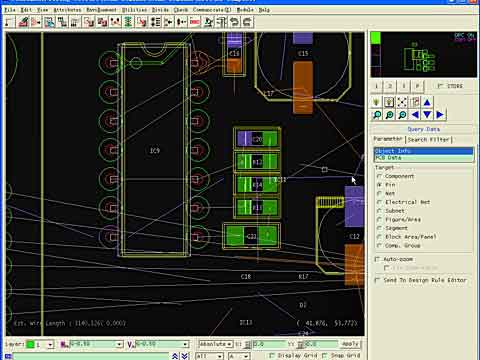The image size is (480, 360).
Task: Toggle the Snap Grid checkbox
Action: pos(325,356)
